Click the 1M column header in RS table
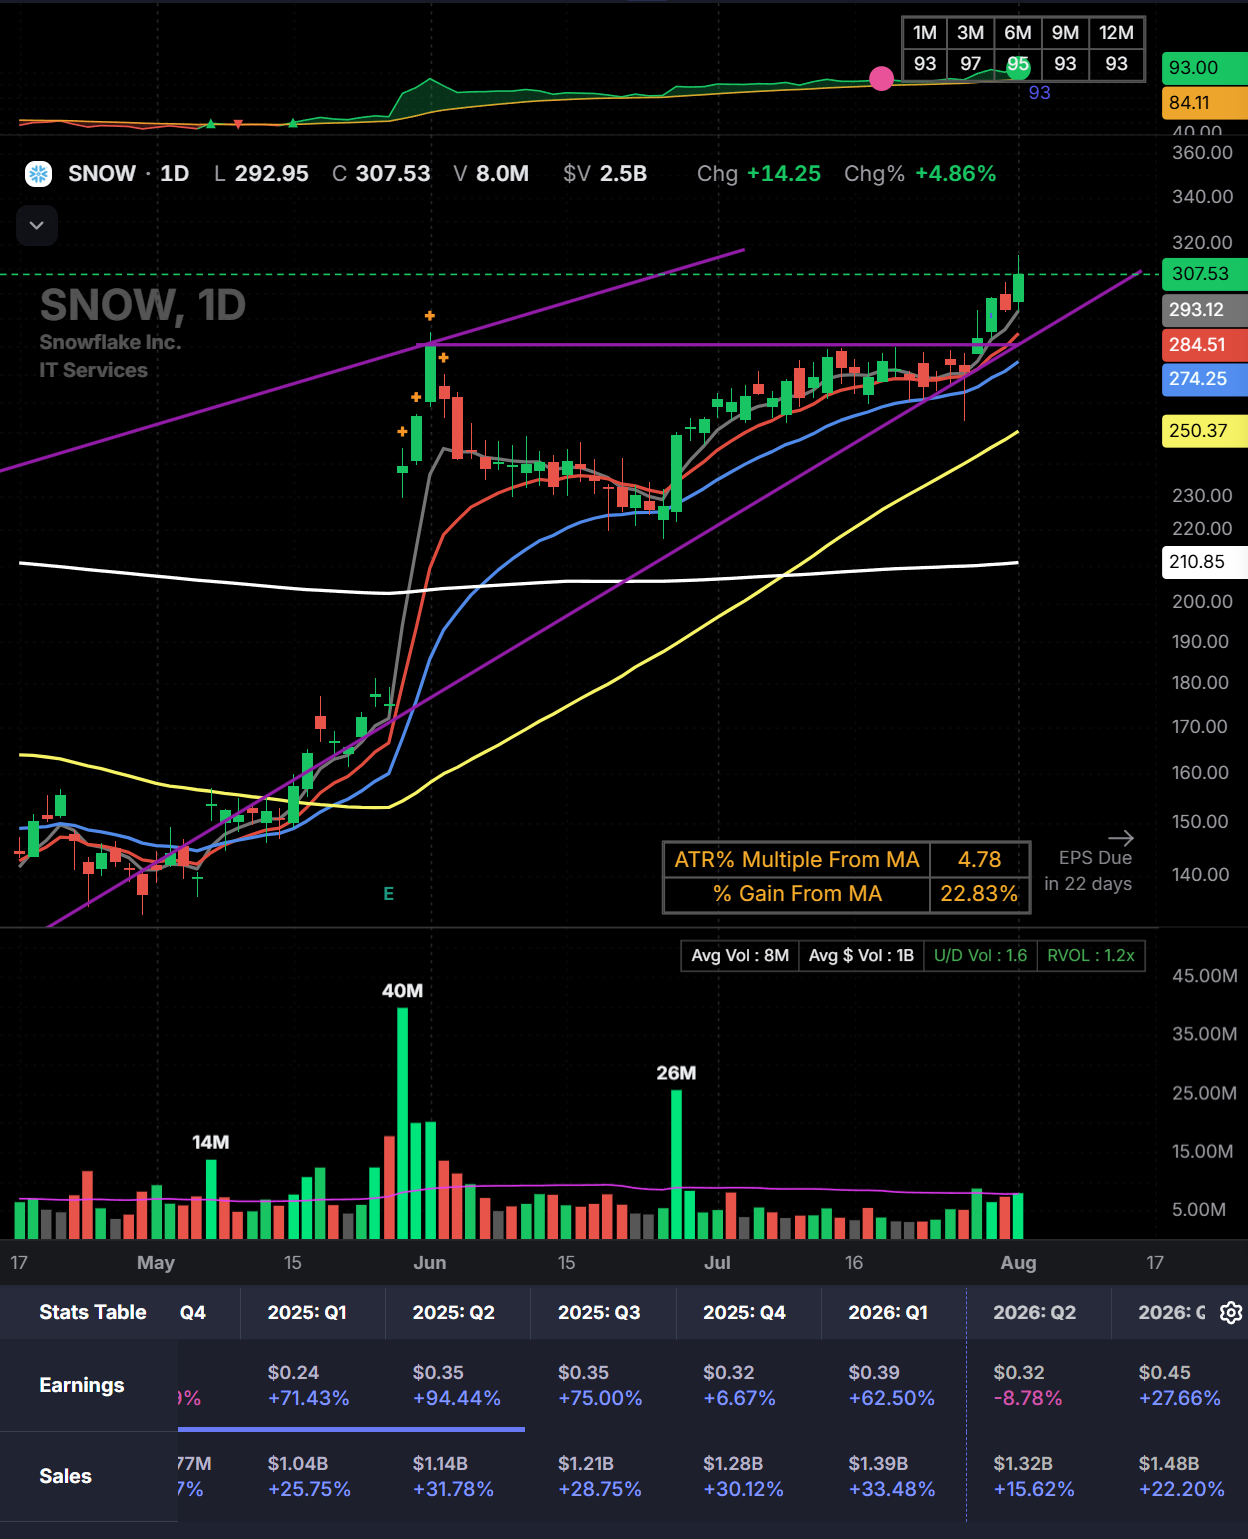This screenshot has width=1248, height=1539. (925, 32)
